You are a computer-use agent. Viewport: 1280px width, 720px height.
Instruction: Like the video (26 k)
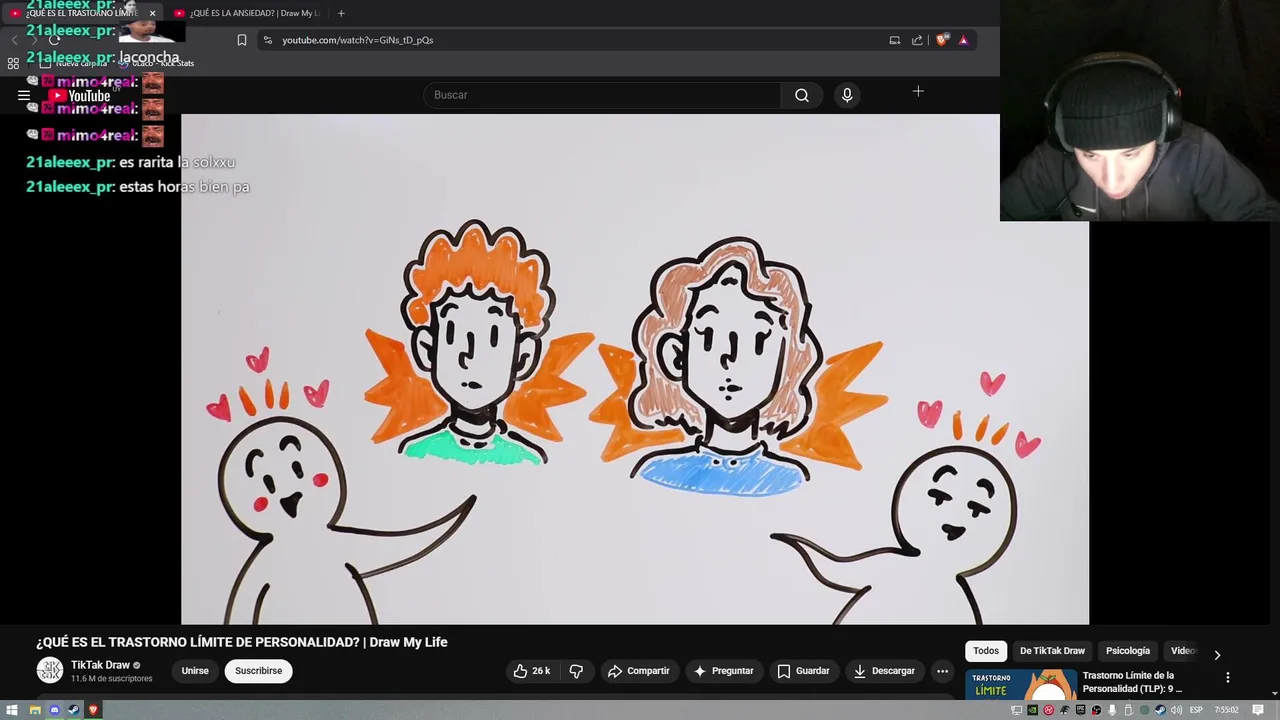pyautogui.click(x=531, y=671)
